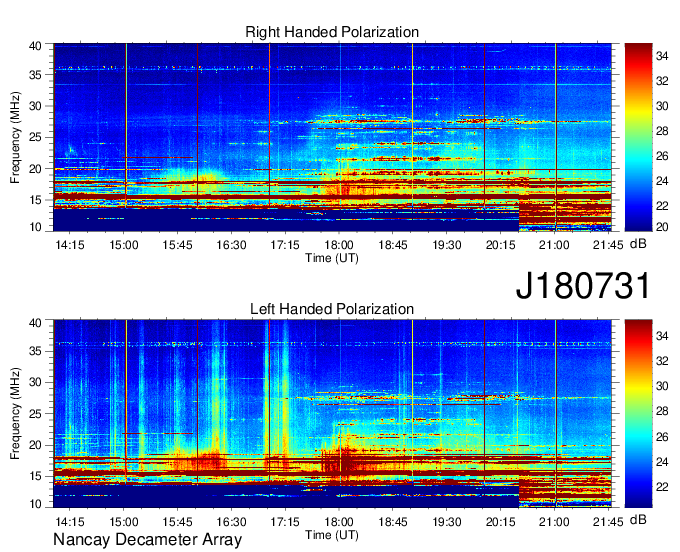Viewport: 680px width, 552px height.
Task: Click the 18:00 tick under upper plot
Action: tap(339, 245)
